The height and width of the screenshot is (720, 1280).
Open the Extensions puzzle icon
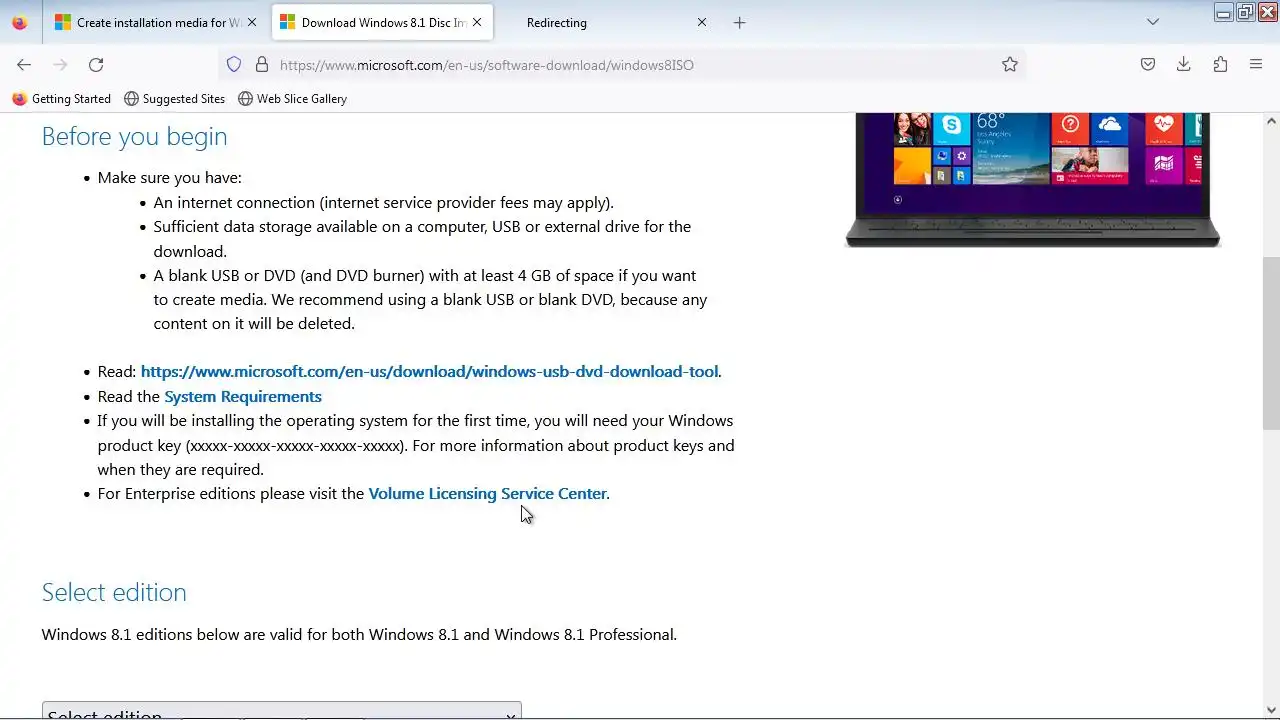click(1220, 64)
